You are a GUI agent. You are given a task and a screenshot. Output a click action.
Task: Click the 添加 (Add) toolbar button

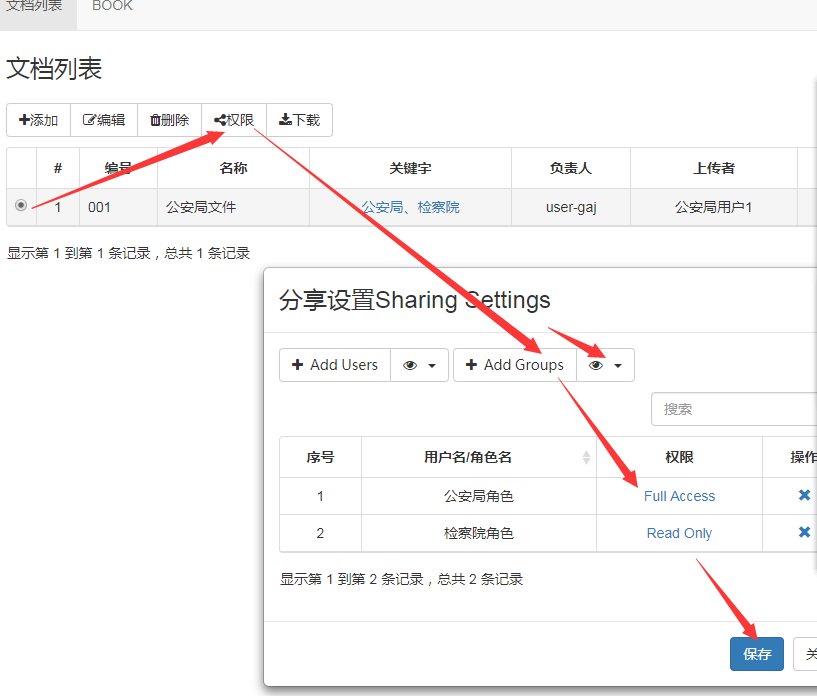39,120
